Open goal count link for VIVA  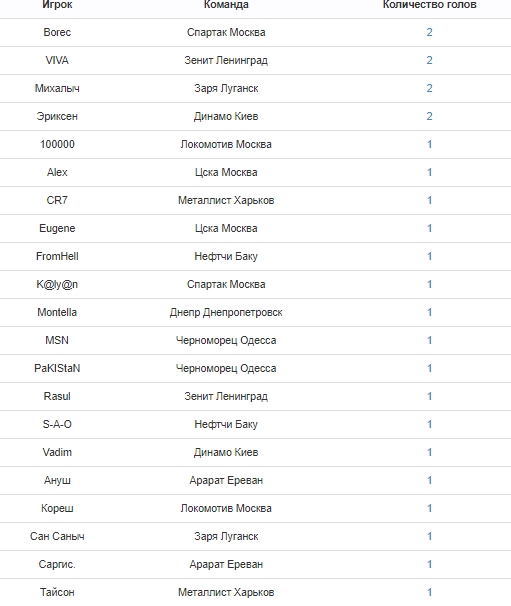pyautogui.click(x=429, y=60)
